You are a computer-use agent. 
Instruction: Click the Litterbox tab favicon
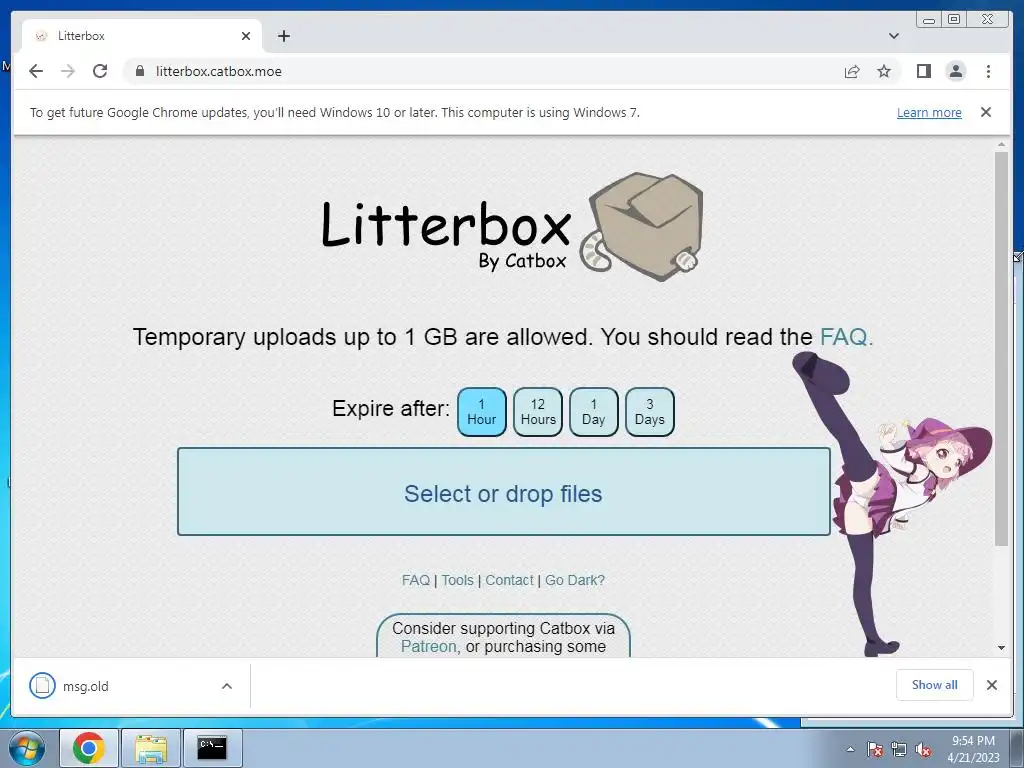[41, 36]
